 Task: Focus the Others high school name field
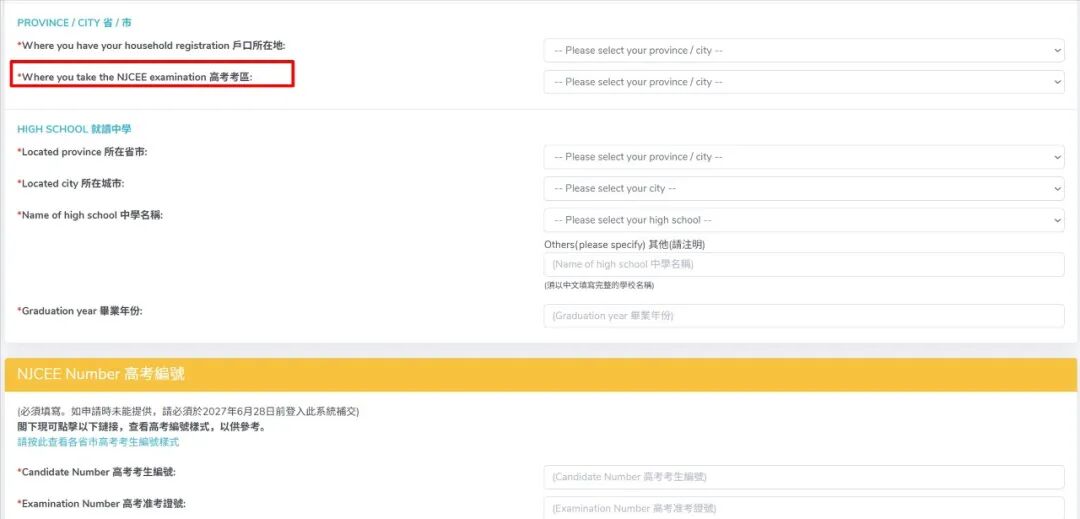click(x=804, y=264)
